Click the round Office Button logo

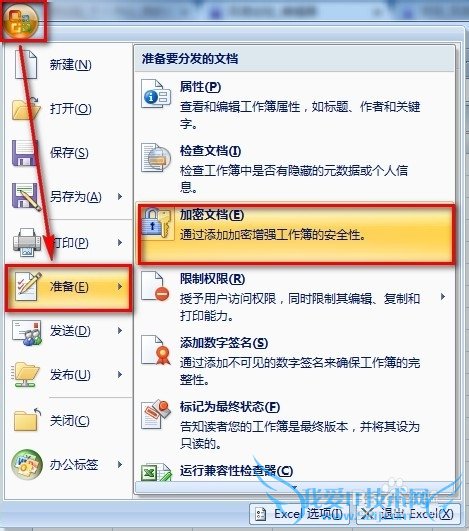click(x=23, y=21)
